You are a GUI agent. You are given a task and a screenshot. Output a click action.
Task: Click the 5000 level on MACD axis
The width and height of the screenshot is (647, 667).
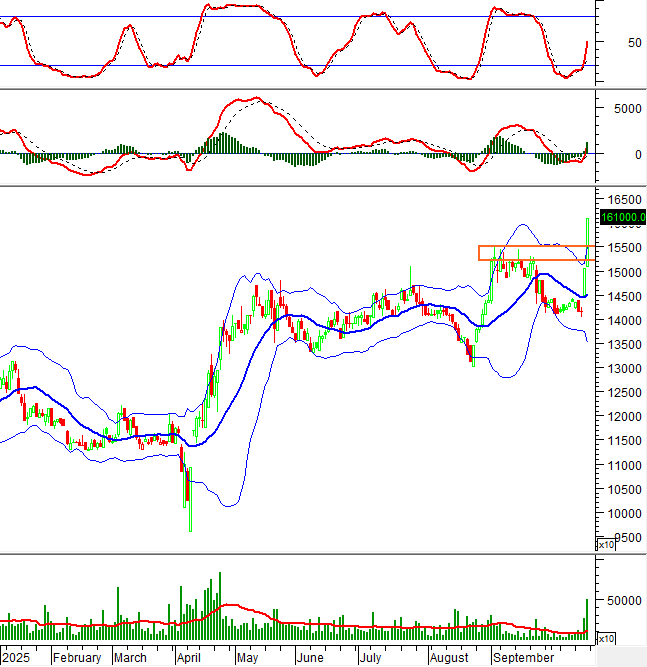tap(615, 108)
